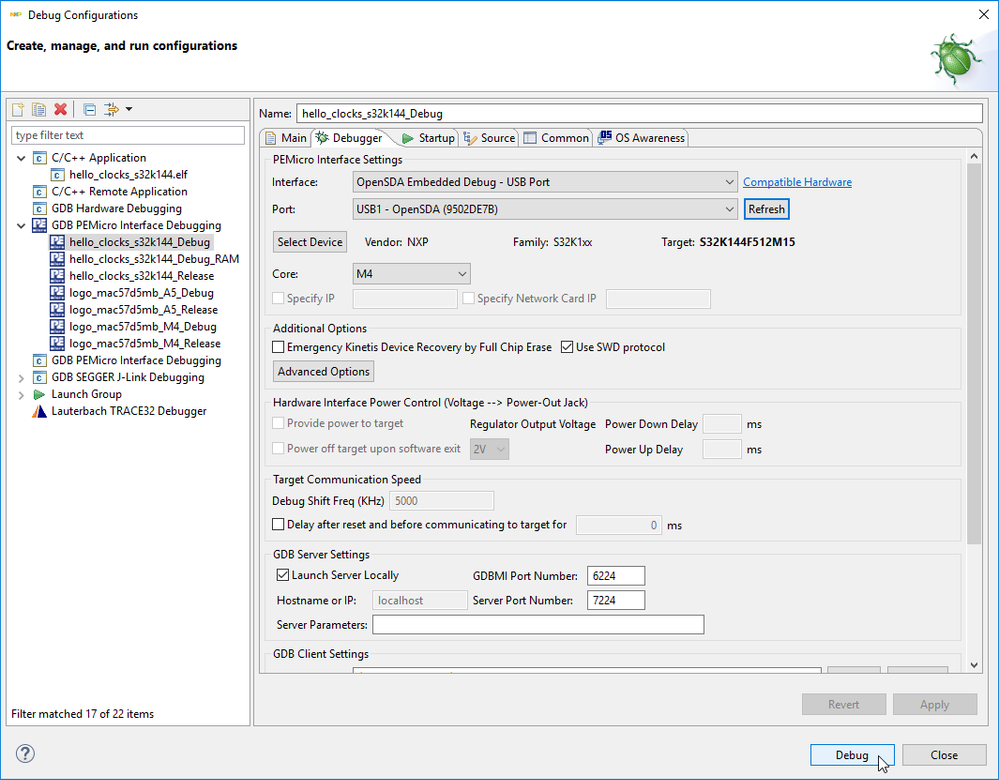Toggle Emergency Kinetis Device Recovery checkbox
Image resolution: width=999 pixels, height=780 pixels.
click(x=278, y=347)
